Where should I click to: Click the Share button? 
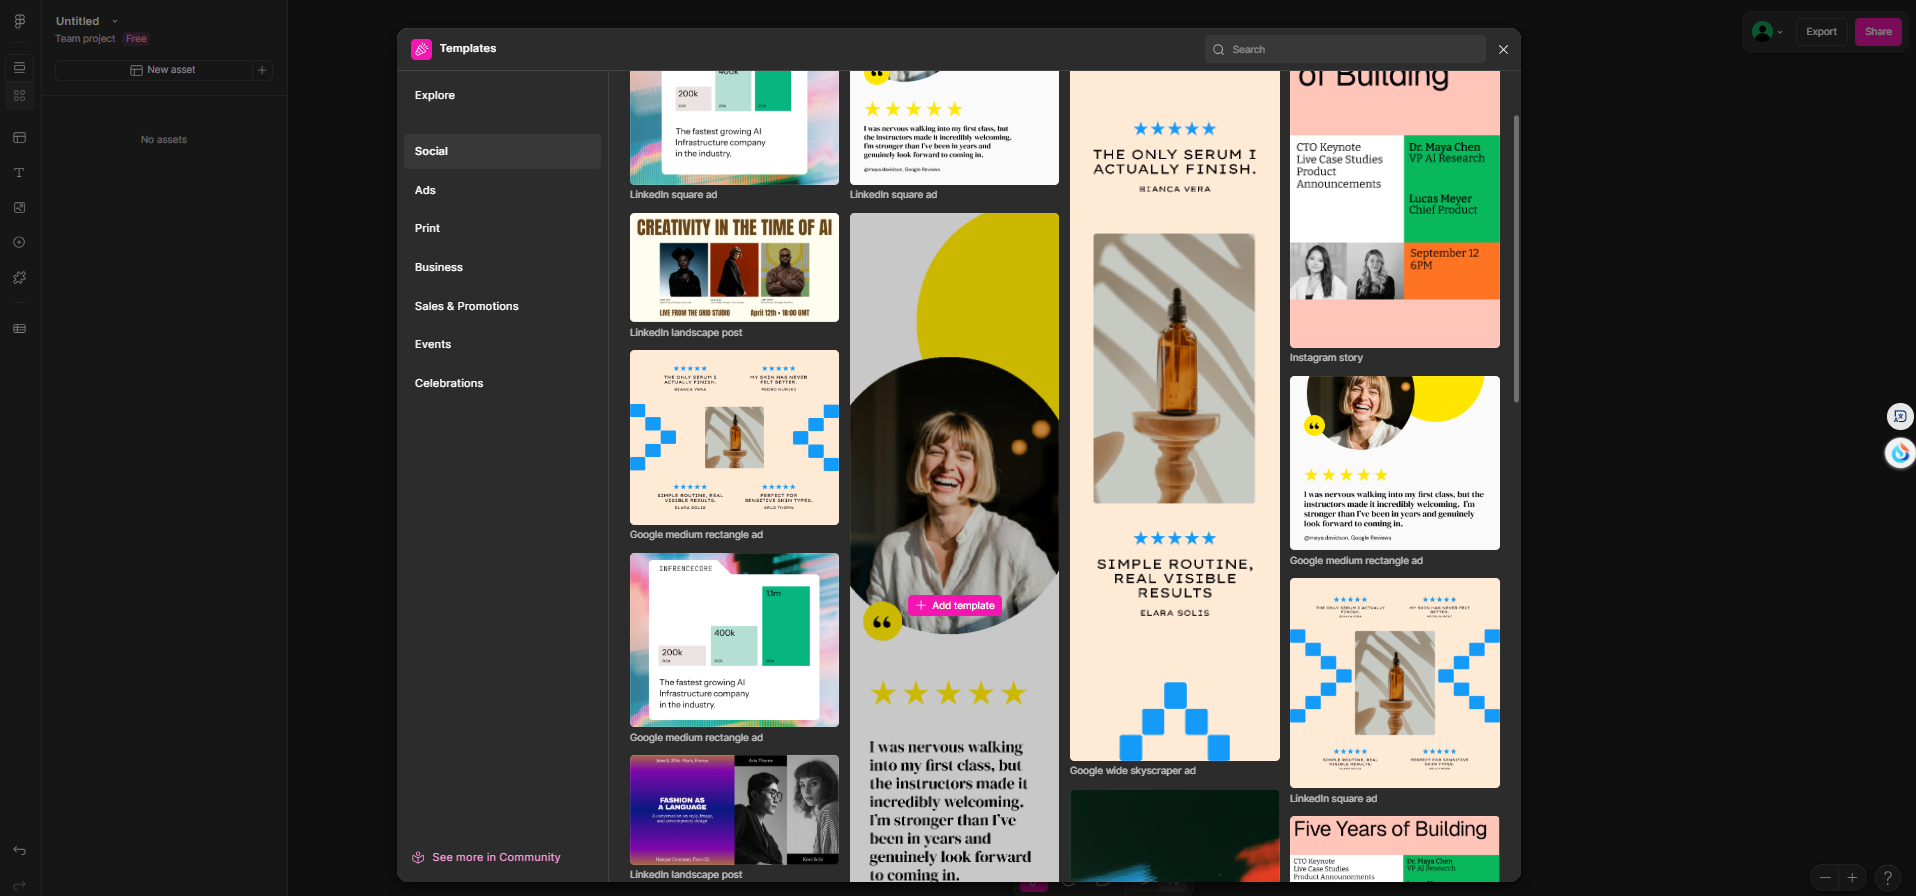(1878, 32)
